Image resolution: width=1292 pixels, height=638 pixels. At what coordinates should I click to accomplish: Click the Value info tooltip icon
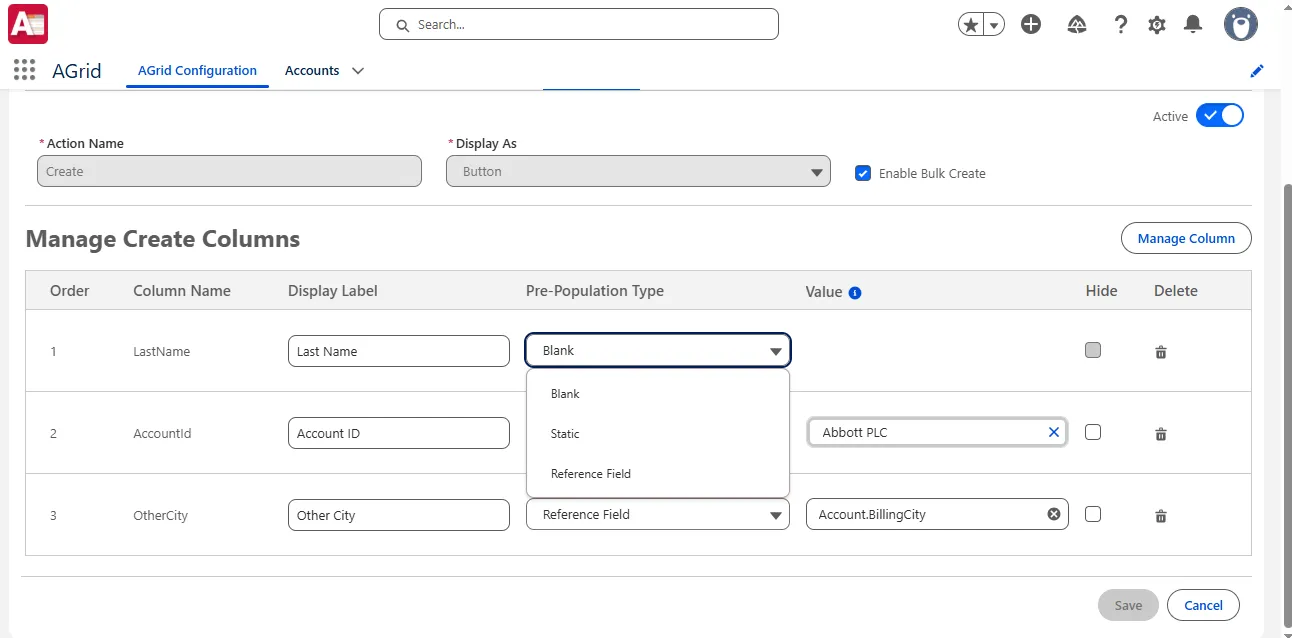click(x=855, y=293)
